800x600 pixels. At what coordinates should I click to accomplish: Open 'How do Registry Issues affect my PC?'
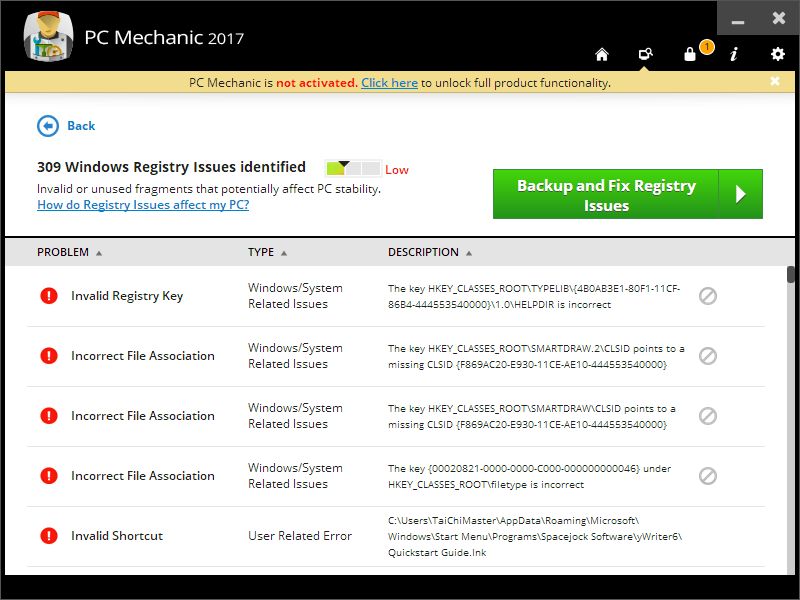(x=143, y=205)
